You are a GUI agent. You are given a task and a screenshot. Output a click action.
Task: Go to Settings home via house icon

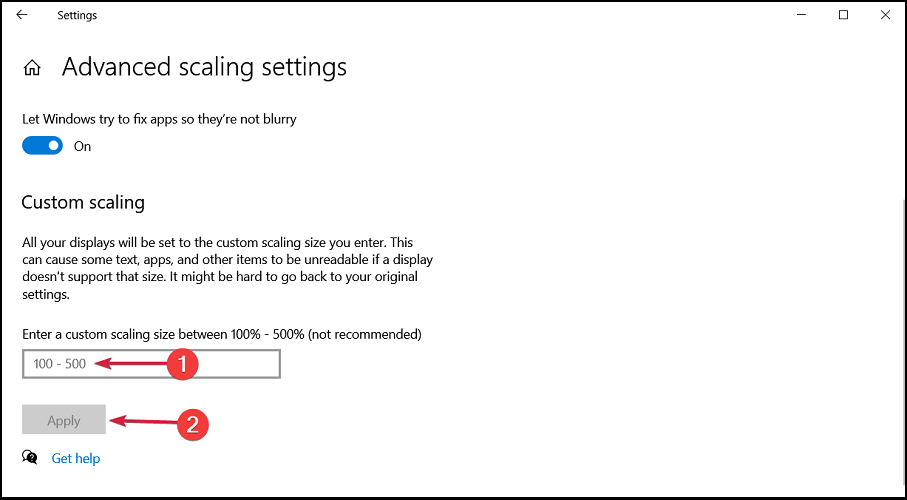(x=32, y=68)
